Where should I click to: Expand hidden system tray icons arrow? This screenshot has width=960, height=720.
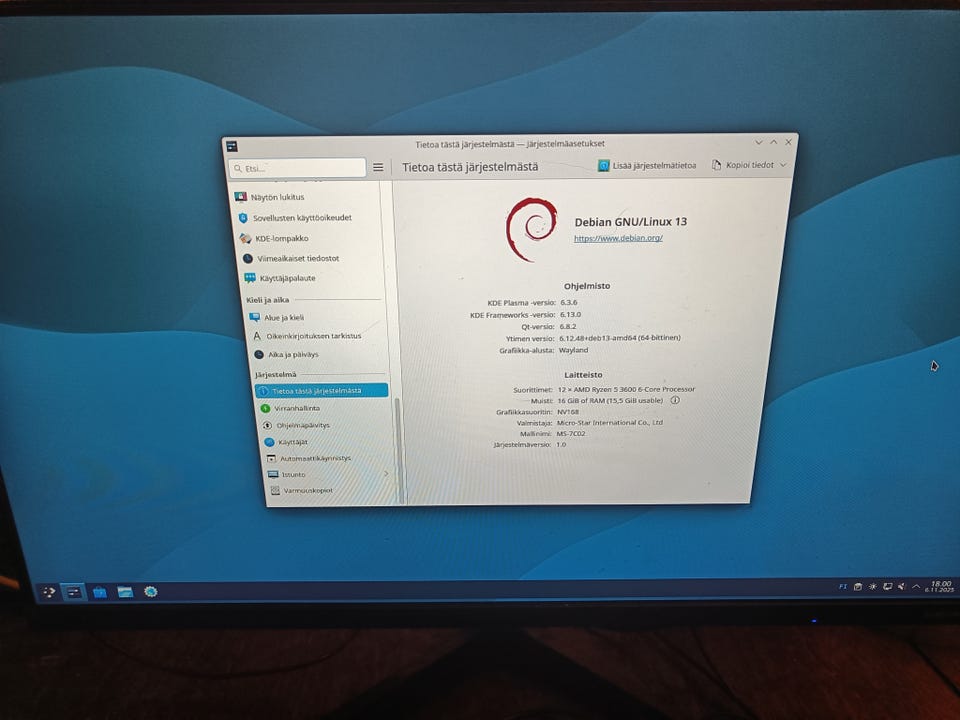click(916, 587)
